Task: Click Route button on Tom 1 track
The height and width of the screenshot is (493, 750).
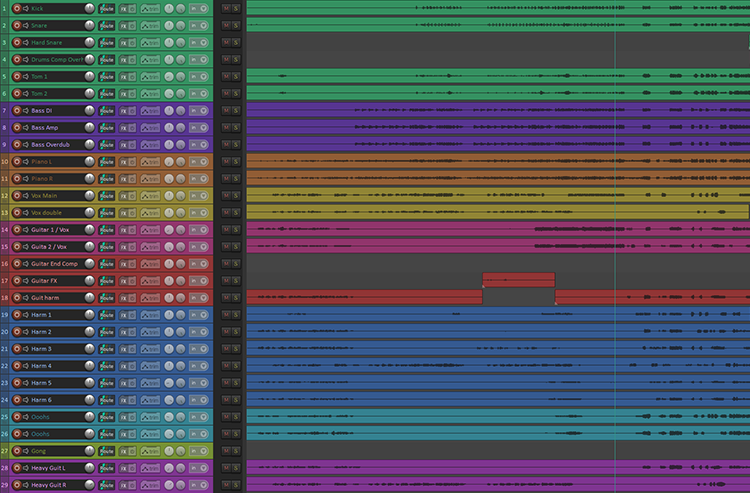Action: point(106,77)
